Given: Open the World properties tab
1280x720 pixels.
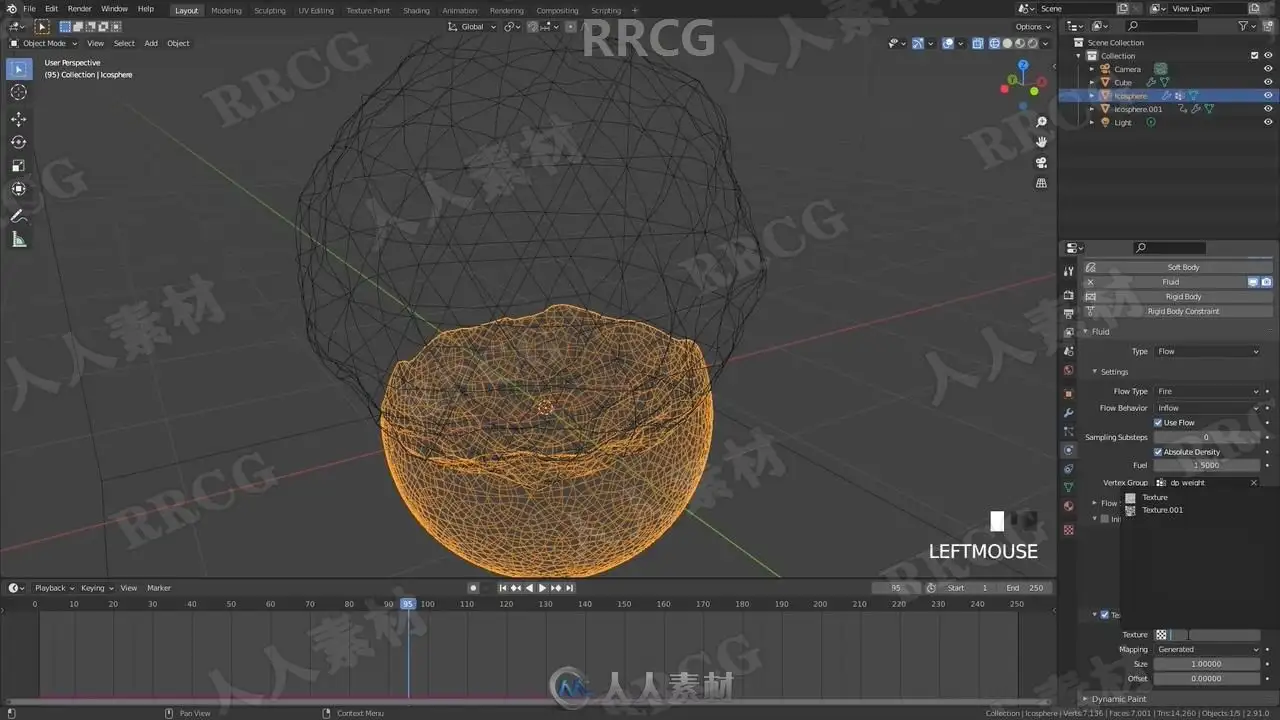Looking at the screenshot, I should click(x=1068, y=370).
